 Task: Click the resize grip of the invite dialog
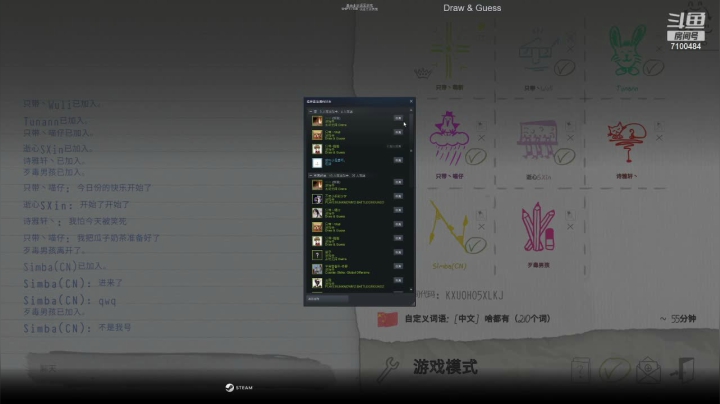pos(413,303)
